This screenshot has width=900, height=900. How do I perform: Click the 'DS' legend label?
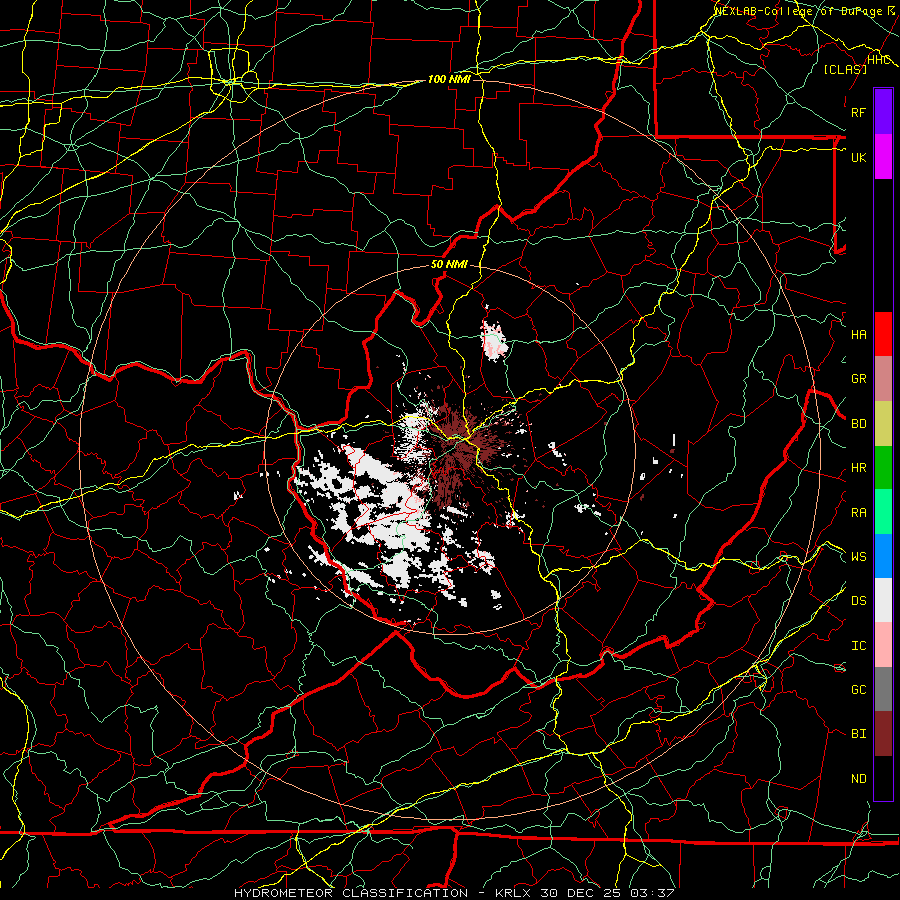pyautogui.click(x=859, y=601)
